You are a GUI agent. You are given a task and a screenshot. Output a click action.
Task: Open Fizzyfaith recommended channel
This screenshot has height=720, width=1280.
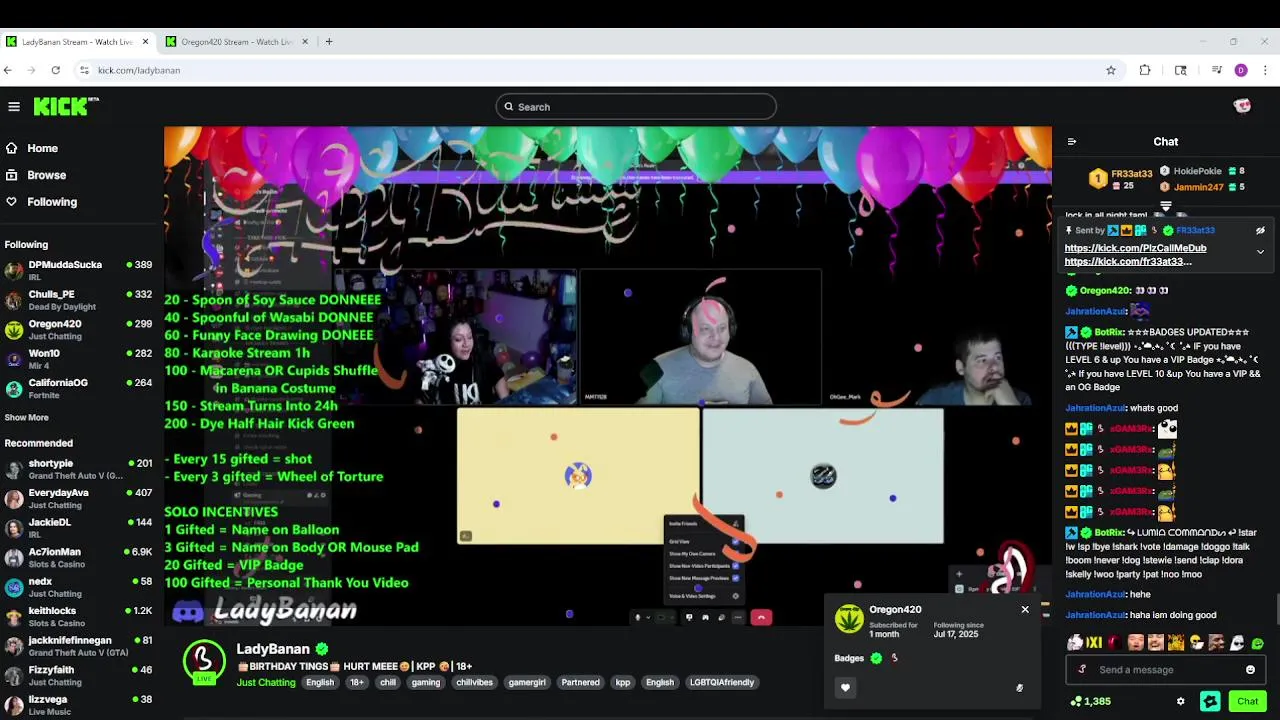click(x=78, y=675)
